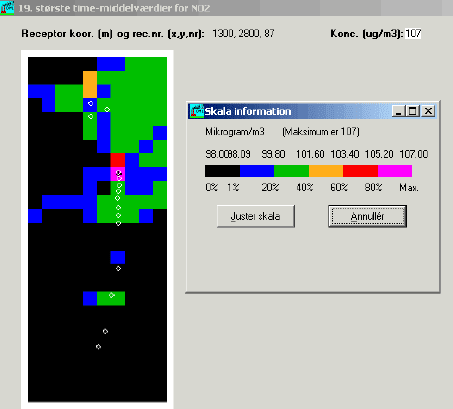Click the 99.80 scale value

click(273, 154)
